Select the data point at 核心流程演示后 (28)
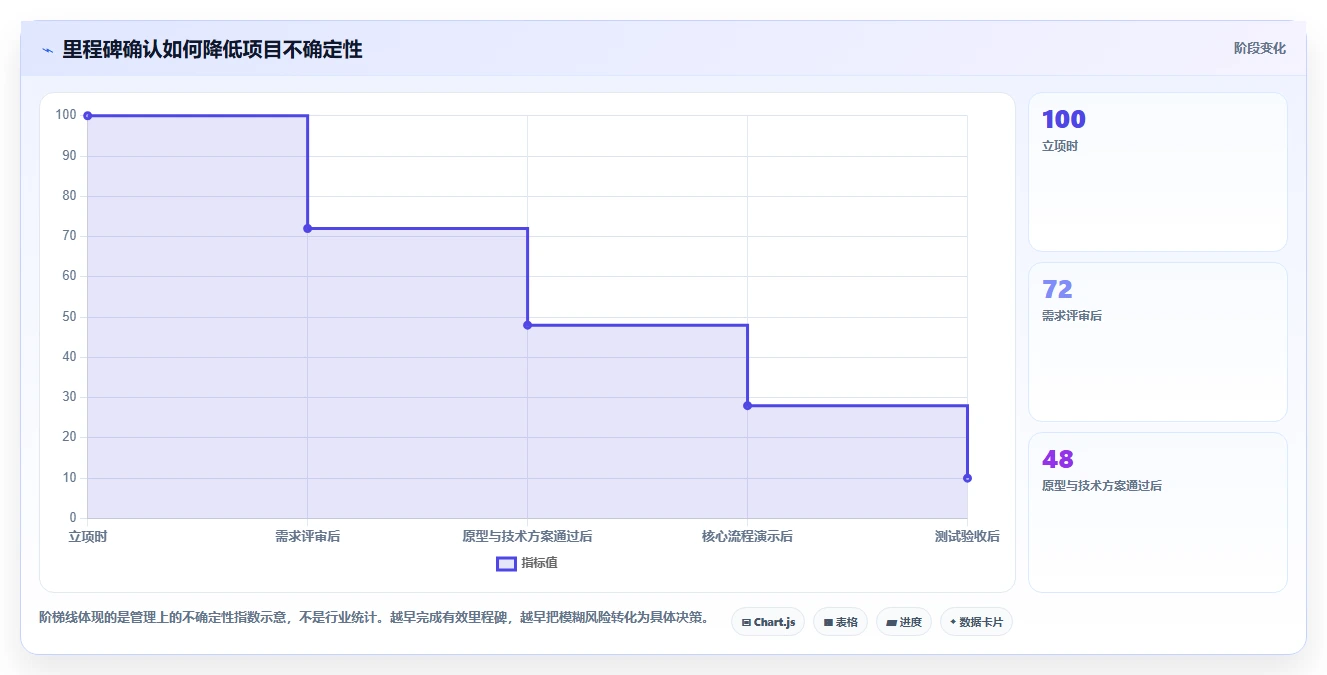1327x675 pixels. tap(747, 405)
